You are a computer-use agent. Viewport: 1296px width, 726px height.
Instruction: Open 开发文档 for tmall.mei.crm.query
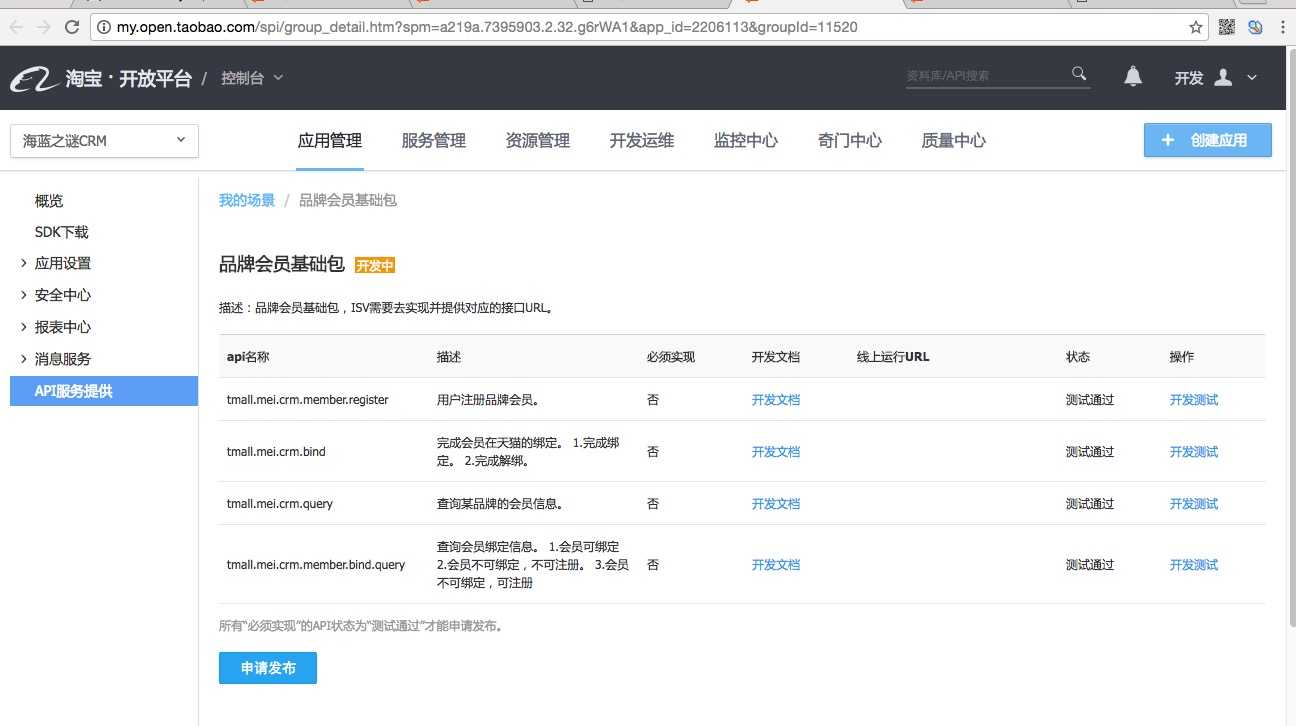point(776,504)
